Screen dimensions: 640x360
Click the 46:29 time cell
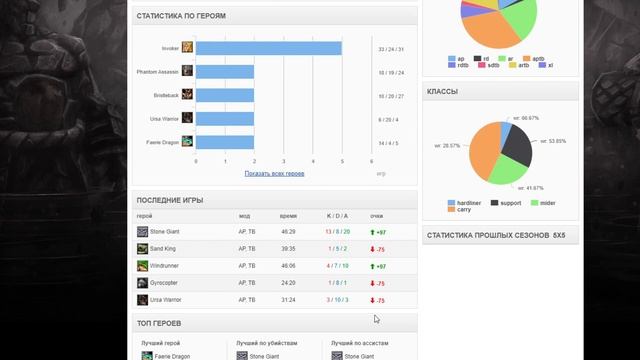(x=288, y=232)
